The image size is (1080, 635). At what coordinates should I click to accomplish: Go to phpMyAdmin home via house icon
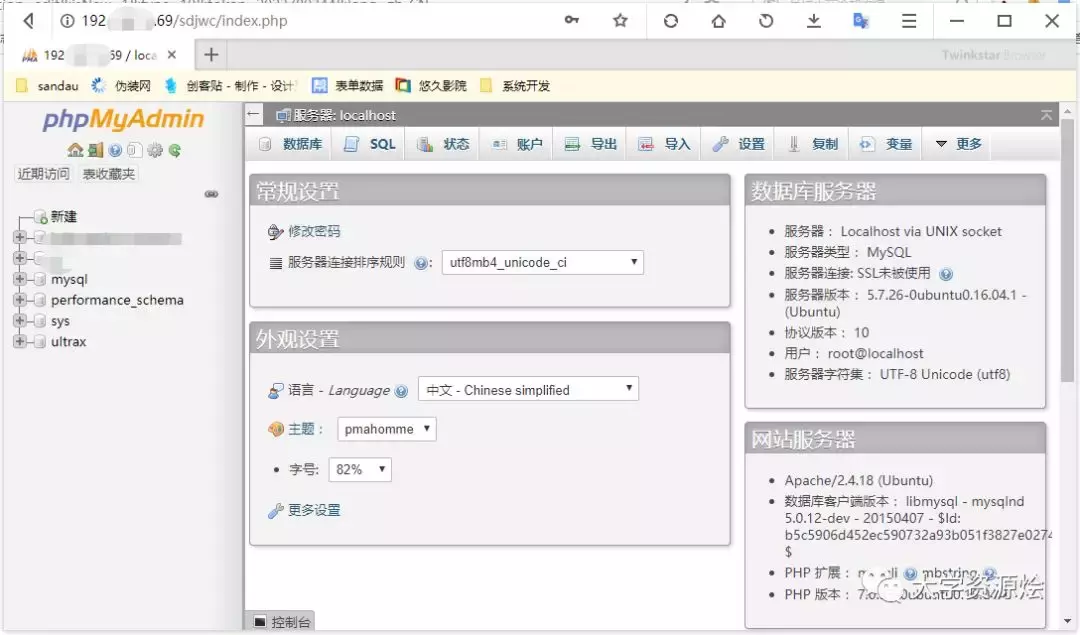pyautogui.click(x=75, y=150)
